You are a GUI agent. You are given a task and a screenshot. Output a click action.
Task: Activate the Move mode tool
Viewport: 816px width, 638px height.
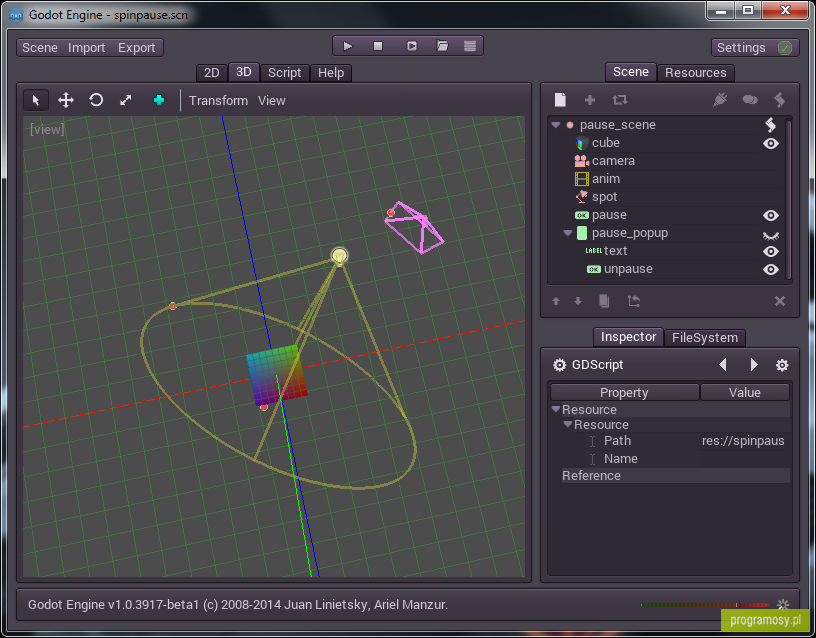click(x=66, y=100)
